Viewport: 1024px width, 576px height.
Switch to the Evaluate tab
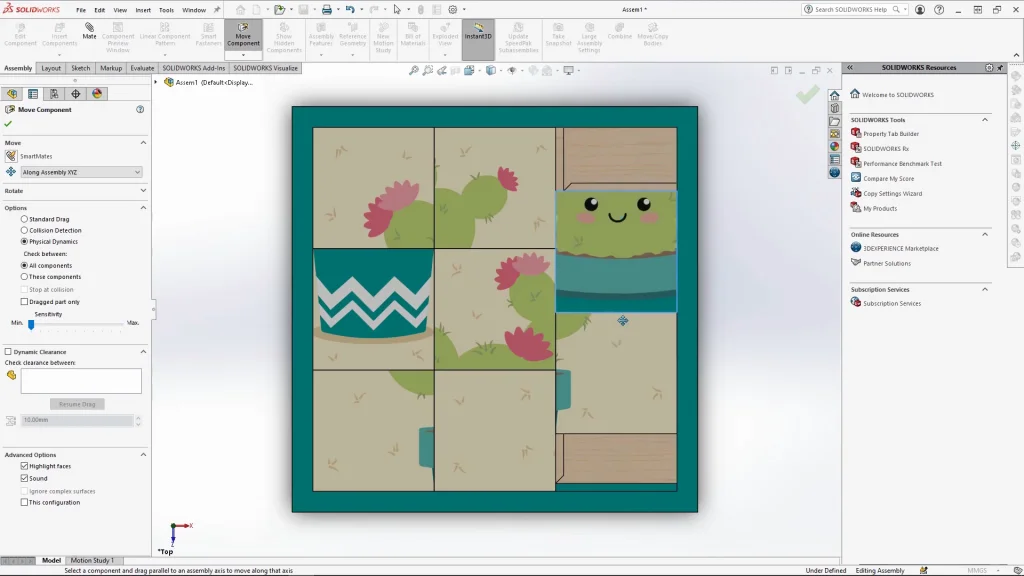point(142,68)
